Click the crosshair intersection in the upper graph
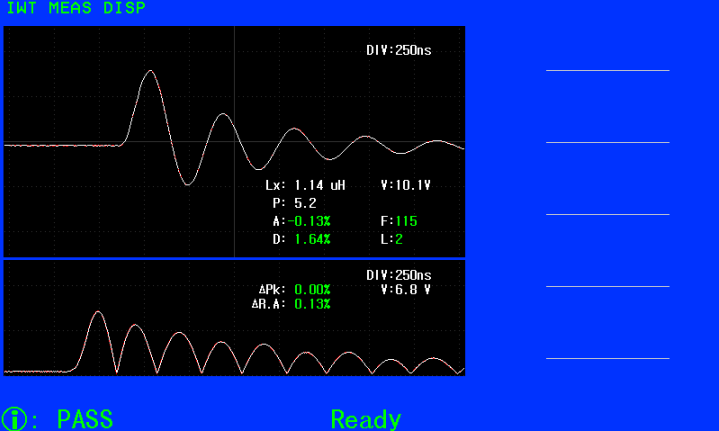 point(234,142)
